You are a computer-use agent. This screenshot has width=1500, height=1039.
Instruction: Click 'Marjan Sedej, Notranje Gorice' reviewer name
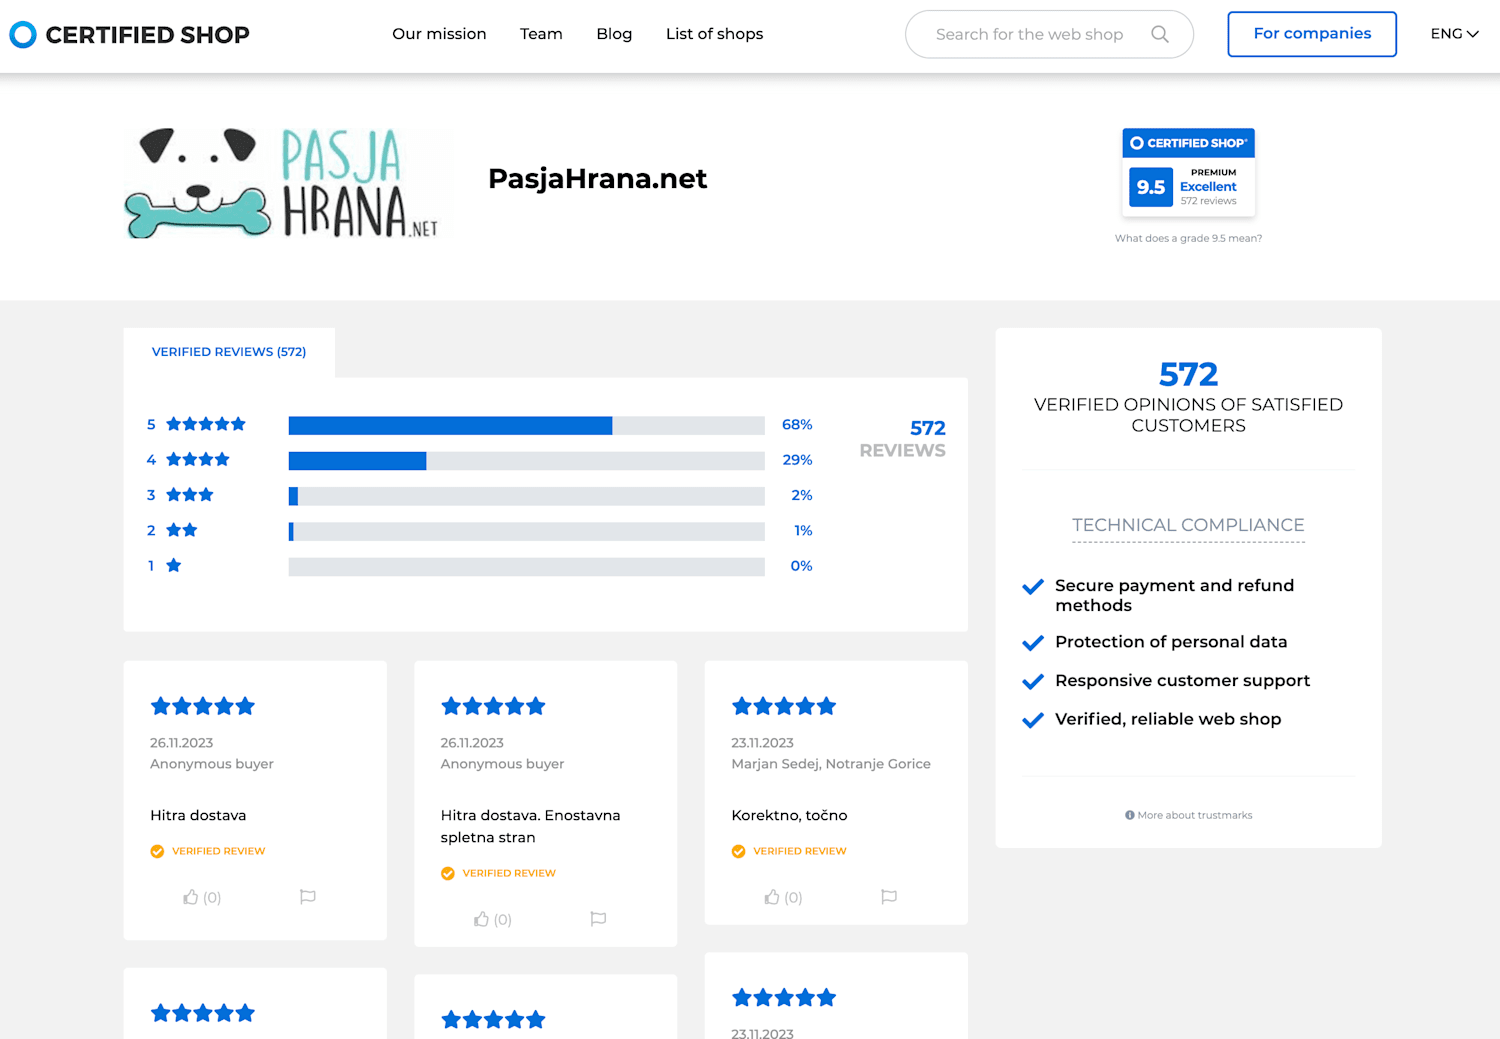pos(831,764)
